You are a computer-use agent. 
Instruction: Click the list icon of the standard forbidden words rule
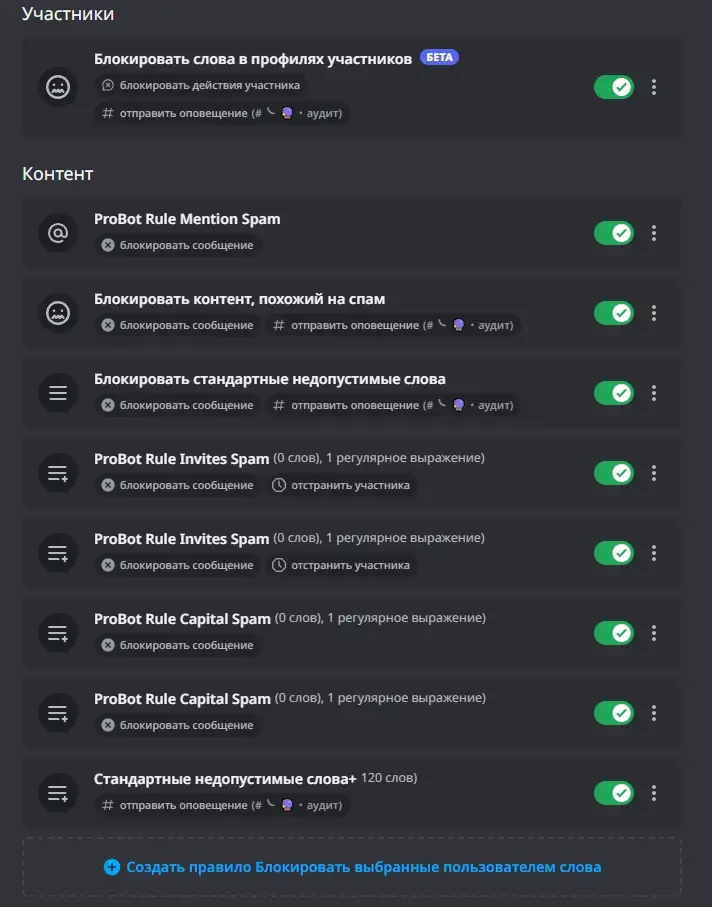coord(58,393)
